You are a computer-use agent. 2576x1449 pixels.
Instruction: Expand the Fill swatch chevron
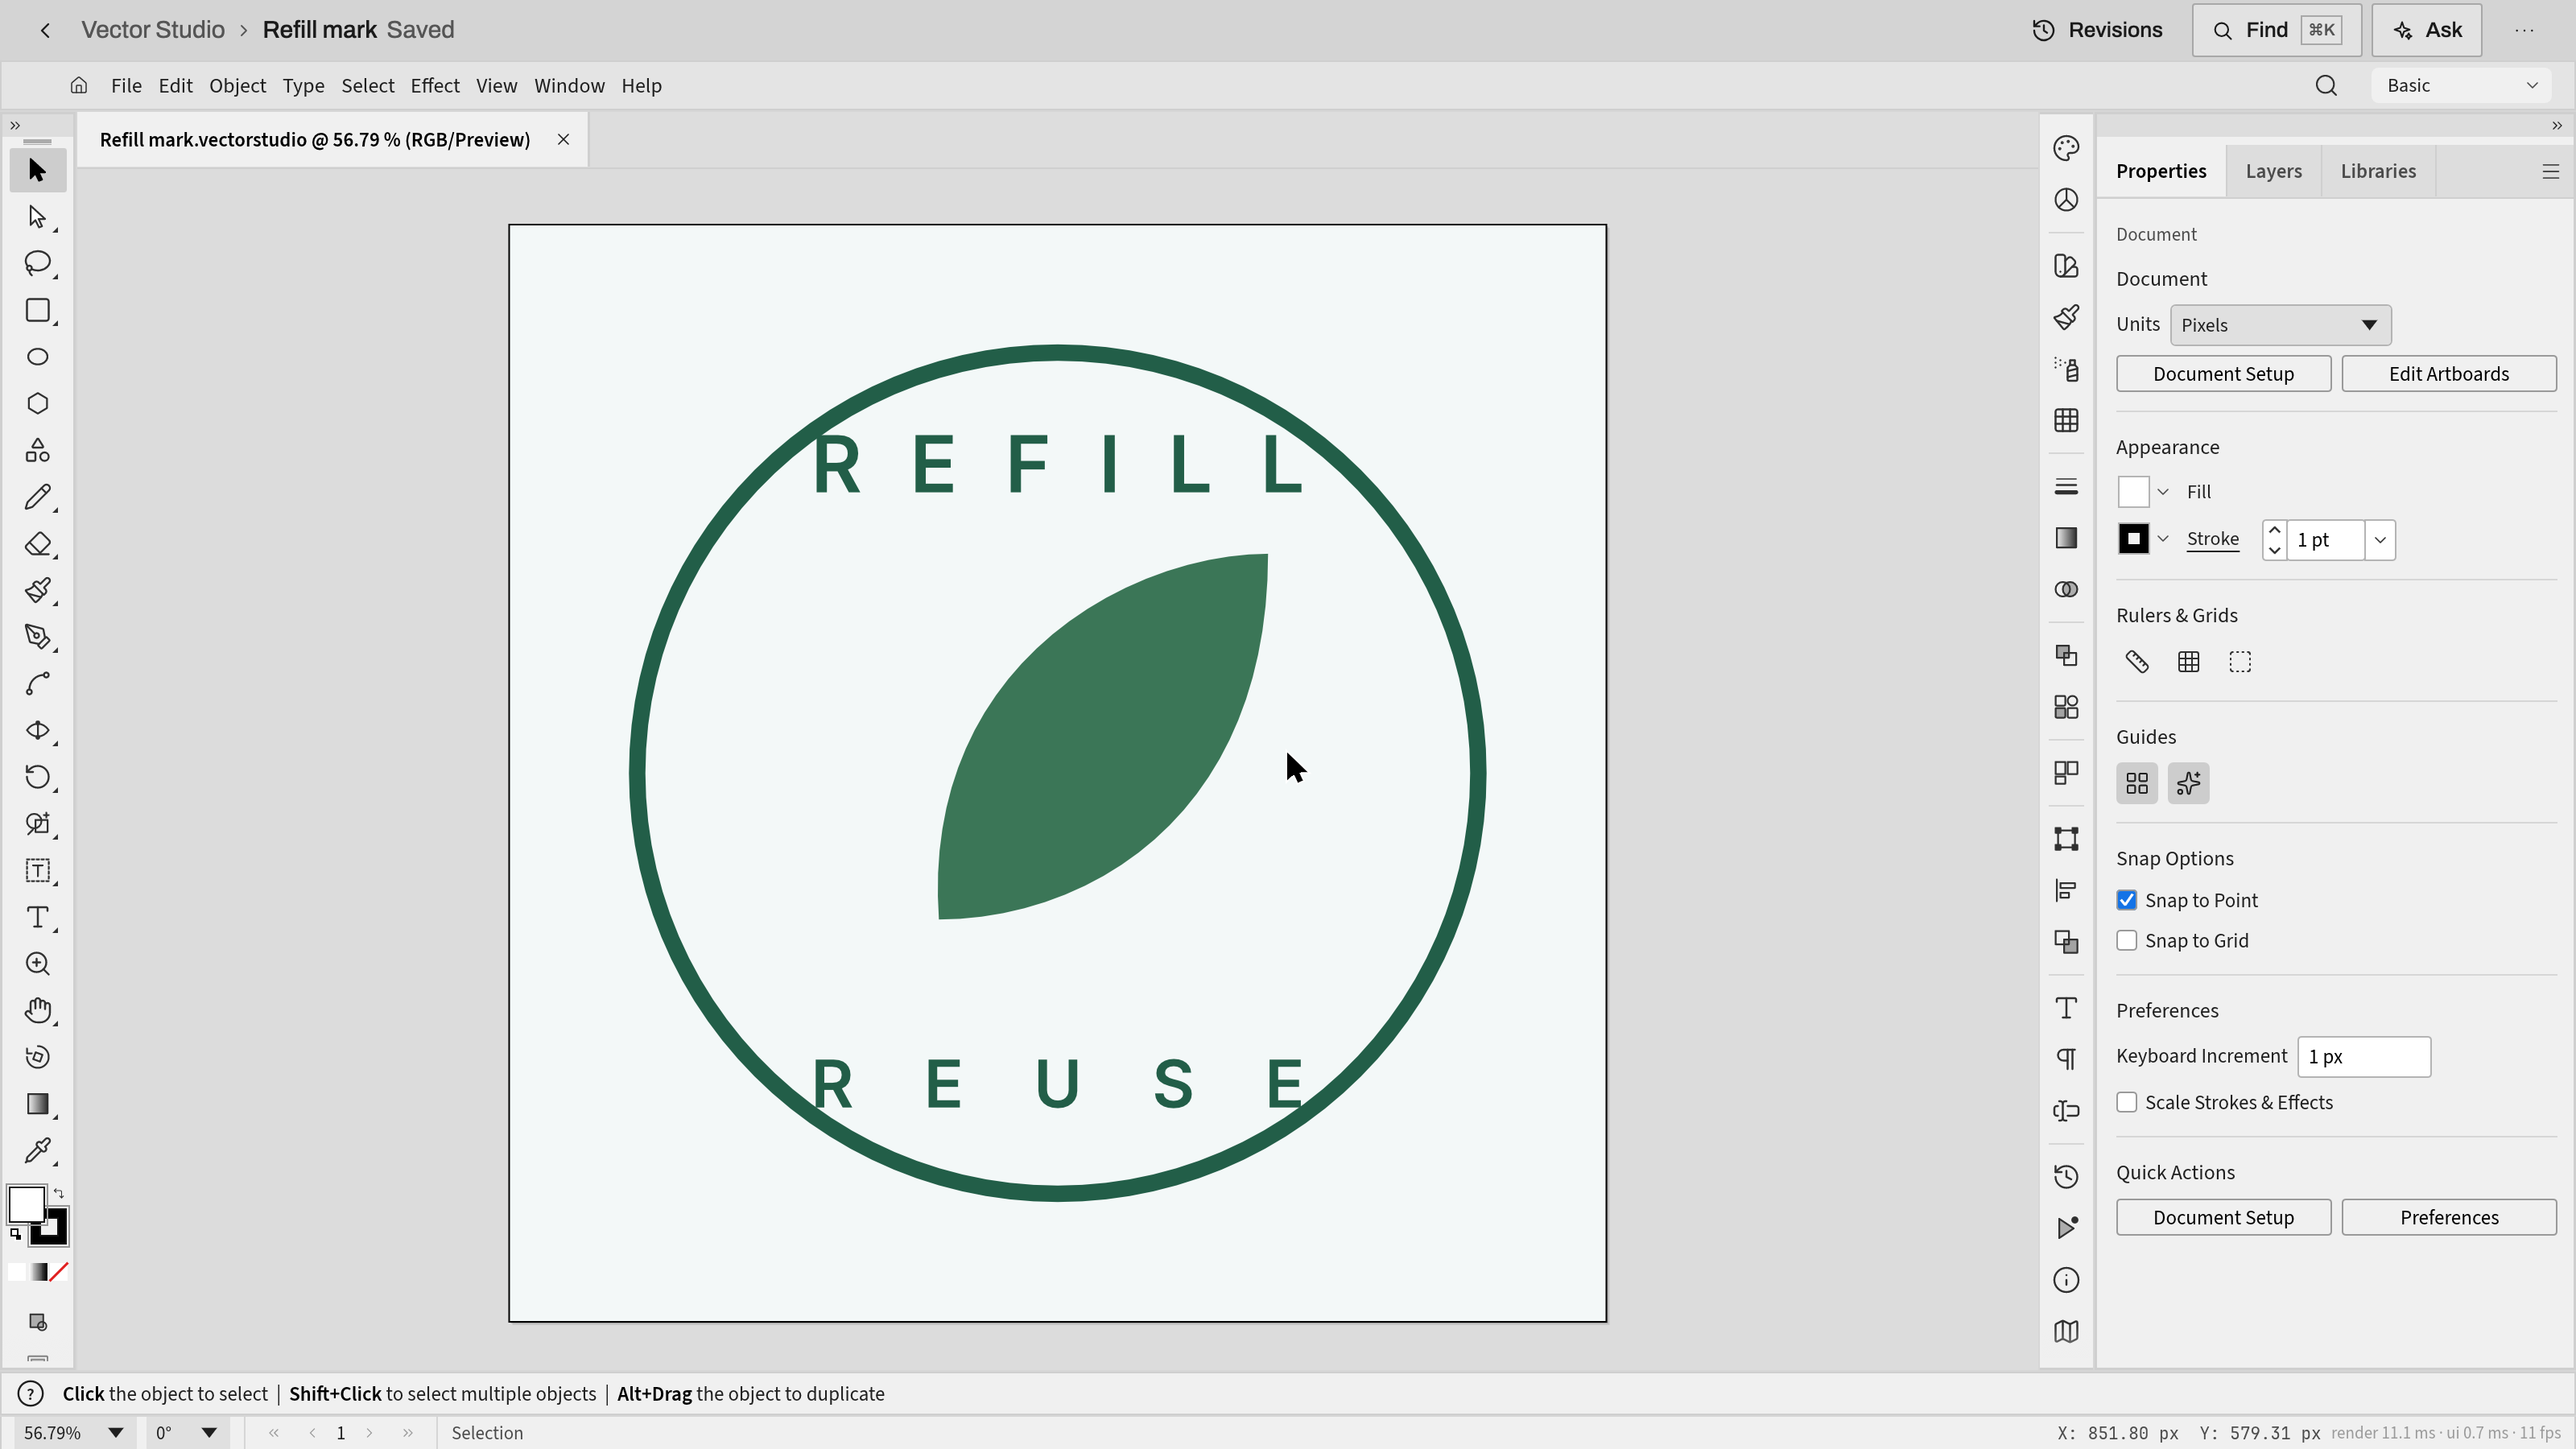point(2163,492)
